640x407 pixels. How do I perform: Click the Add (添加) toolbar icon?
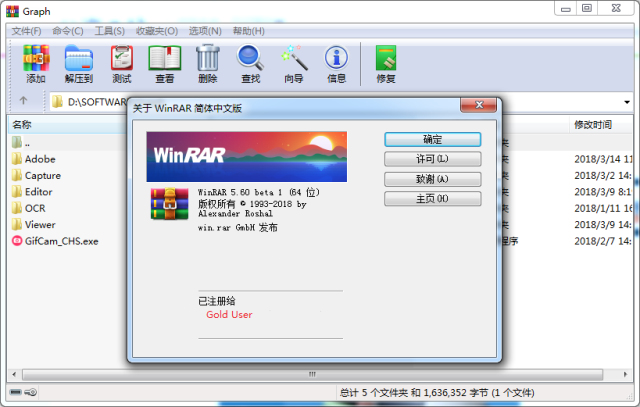36,58
